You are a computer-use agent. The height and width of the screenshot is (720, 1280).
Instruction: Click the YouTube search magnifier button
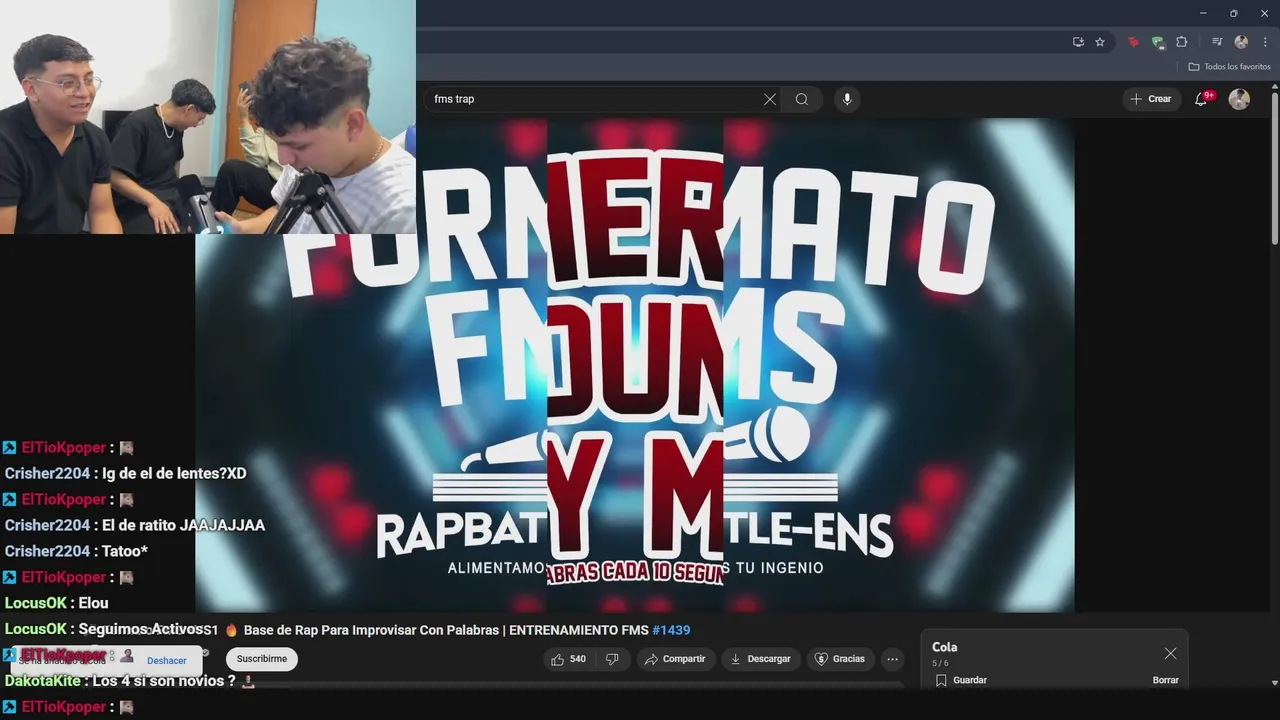pos(802,99)
